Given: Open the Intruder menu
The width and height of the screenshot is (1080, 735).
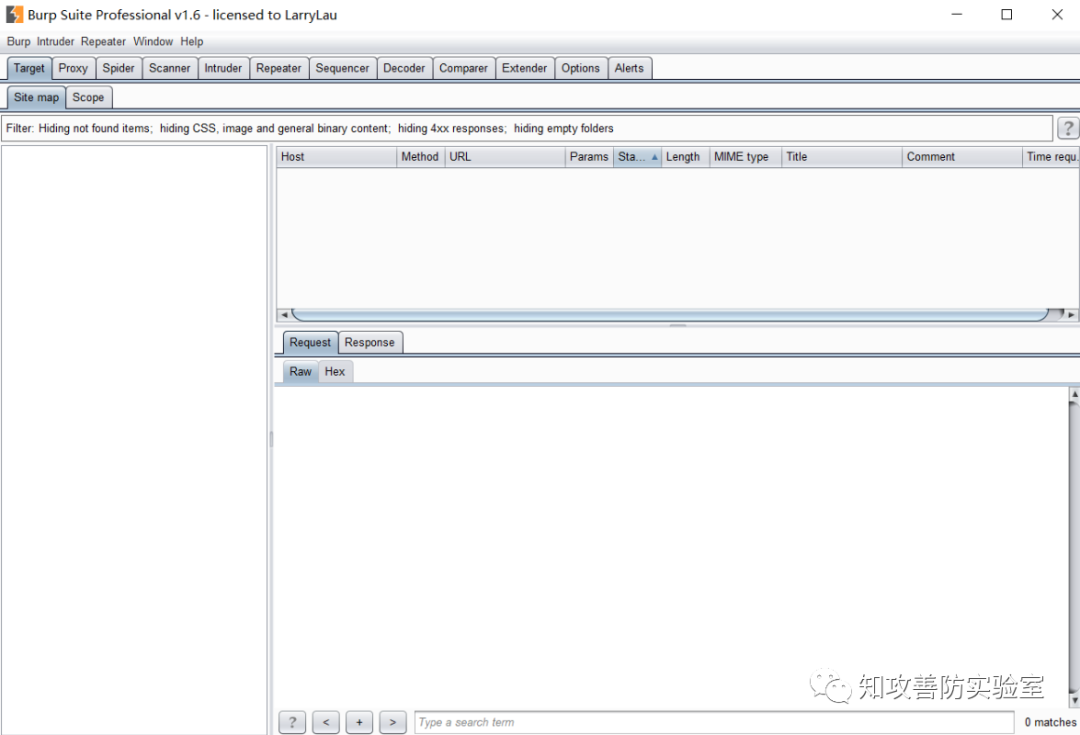Looking at the screenshot, I should click(x=55, y=41).
